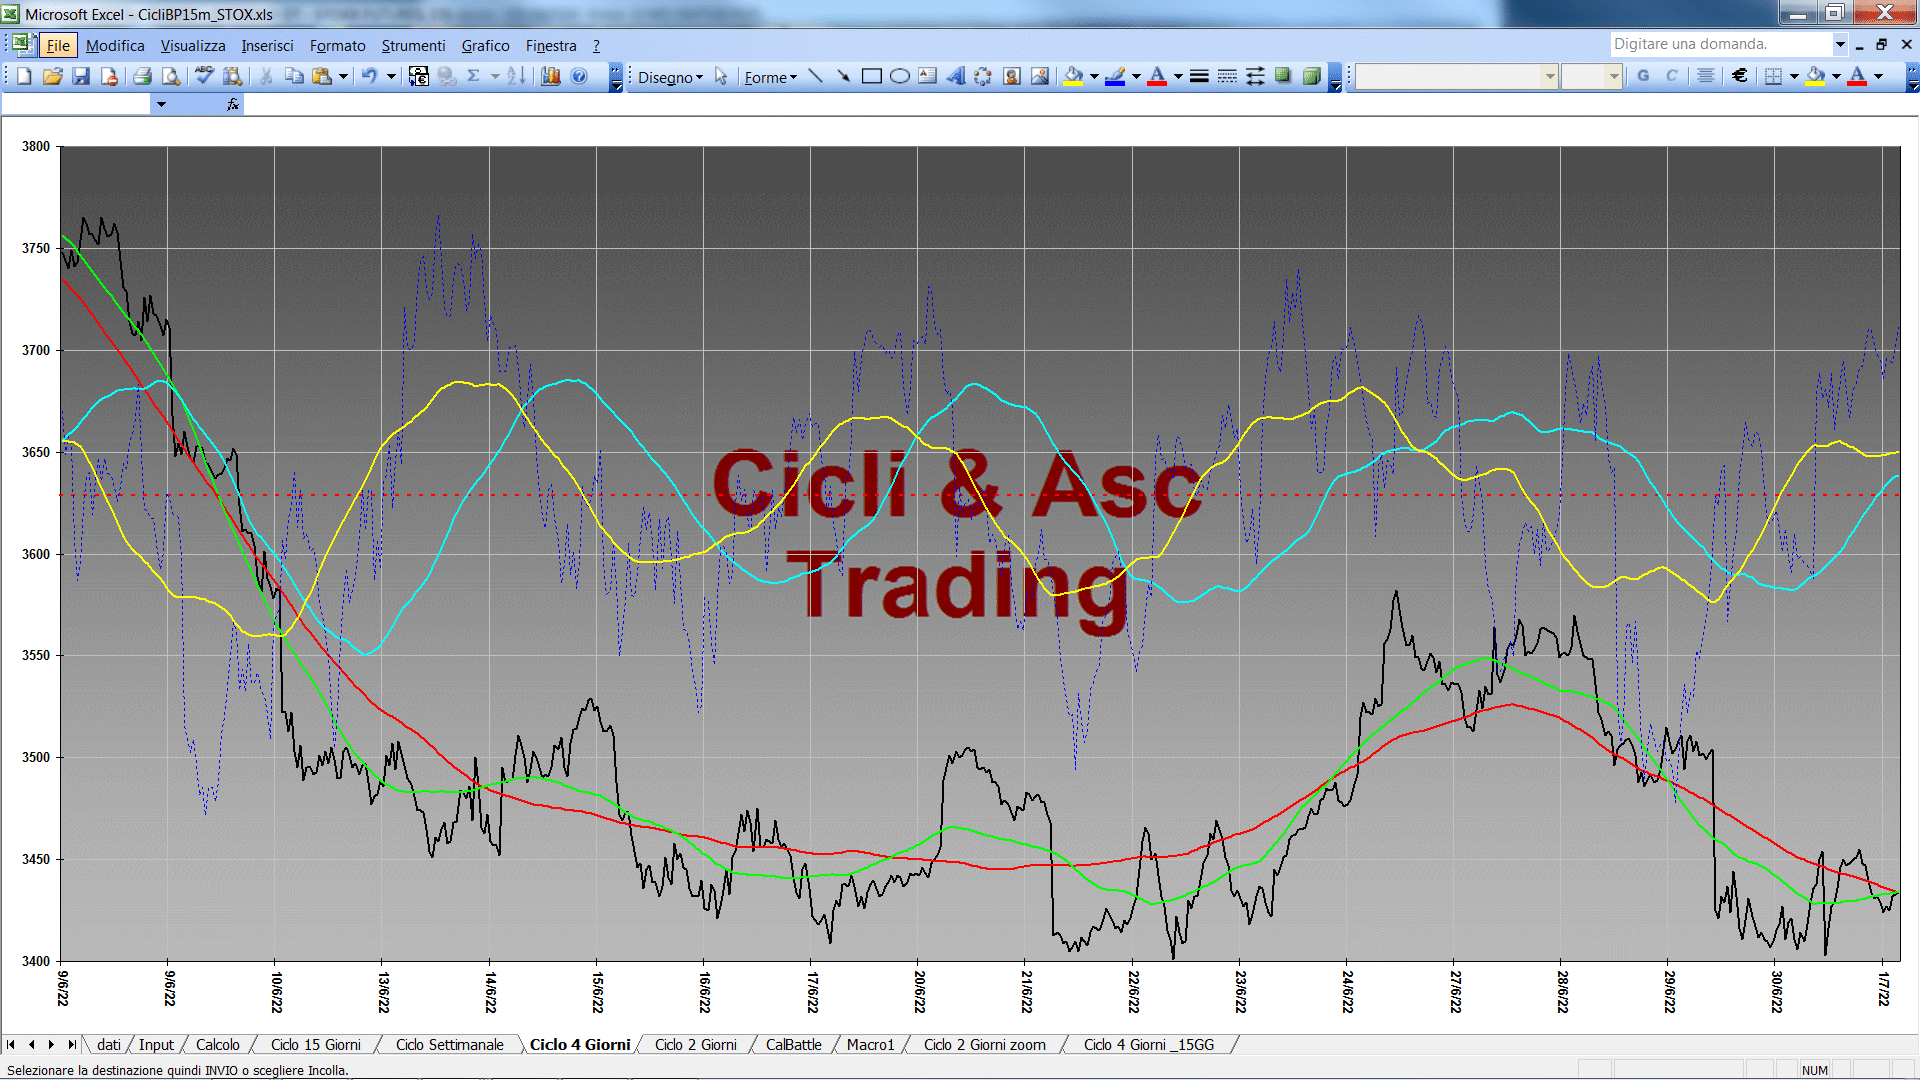This screenshot has height=1080, width=1920.
Task: Undo the last action
Action: [x=369, y=76]
